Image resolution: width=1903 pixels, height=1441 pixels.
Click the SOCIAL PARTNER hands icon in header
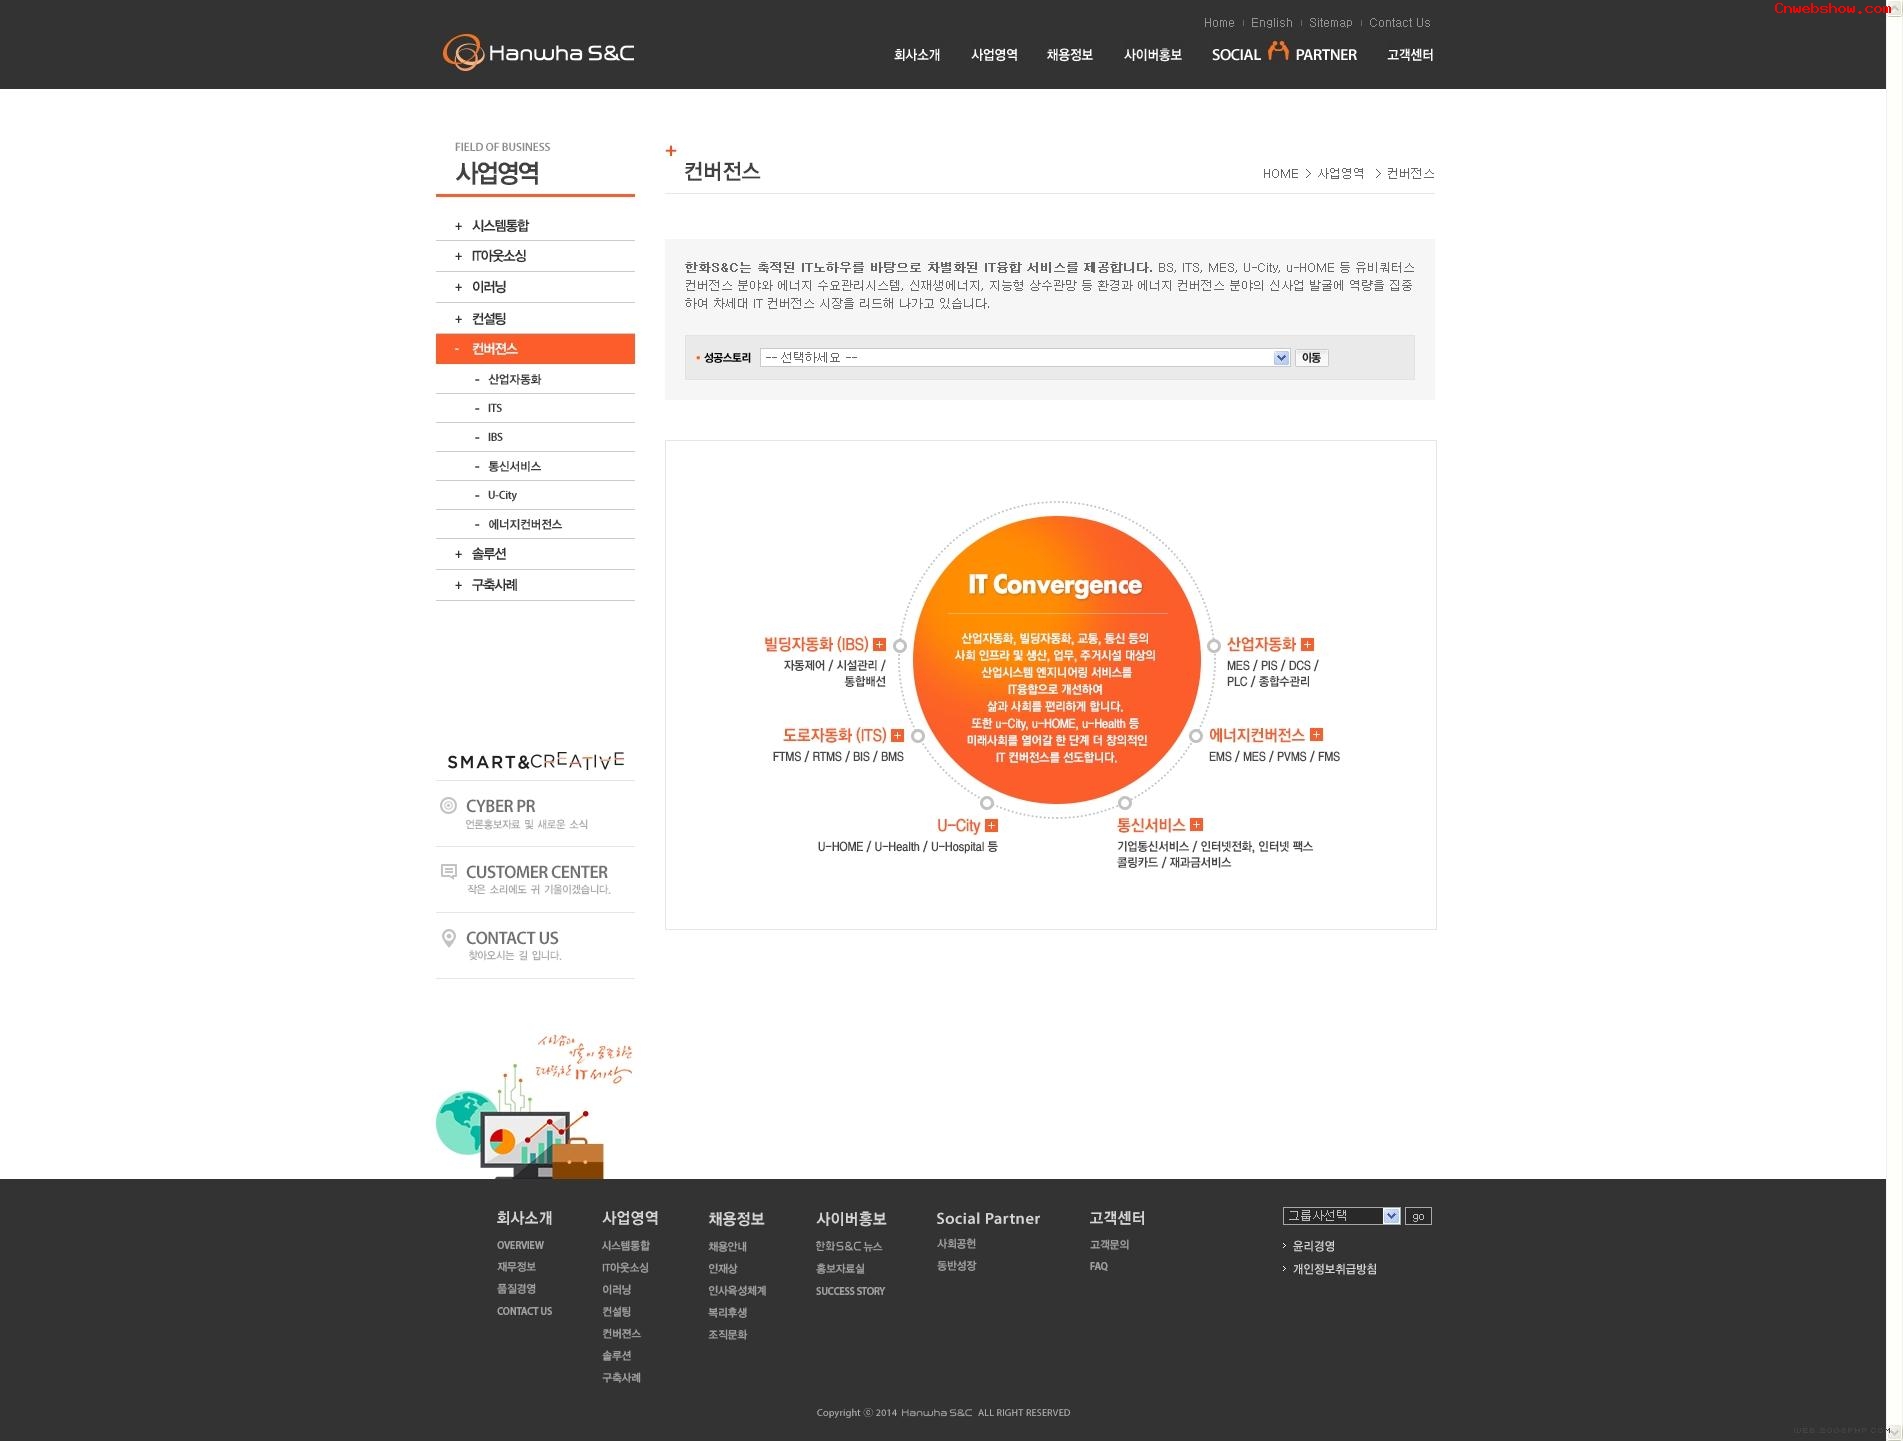coord(1278,51)
